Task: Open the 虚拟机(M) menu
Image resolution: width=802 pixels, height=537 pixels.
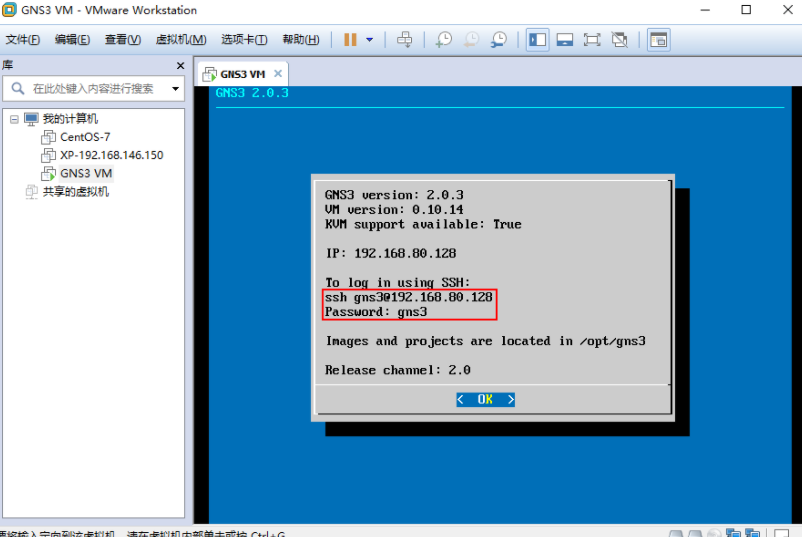Action: coord(181,39)
